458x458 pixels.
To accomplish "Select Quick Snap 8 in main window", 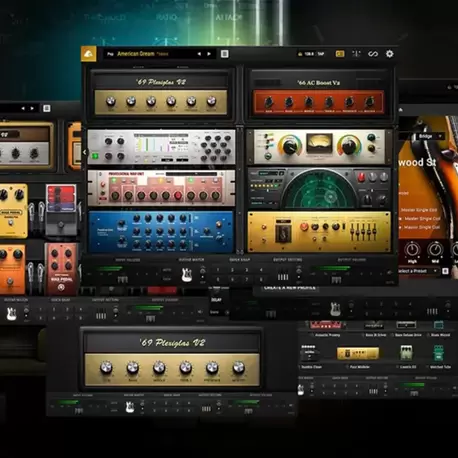I will click(261, 279).
